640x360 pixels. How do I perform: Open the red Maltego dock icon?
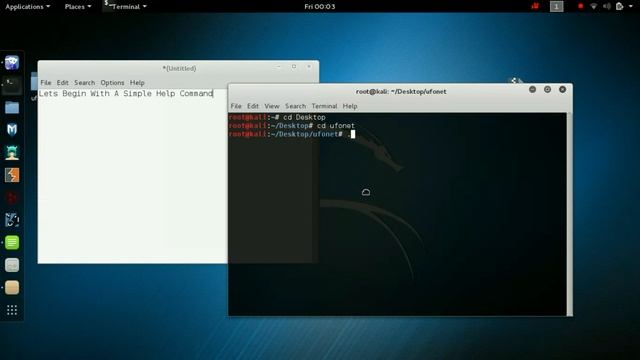[x=12, y=198]
